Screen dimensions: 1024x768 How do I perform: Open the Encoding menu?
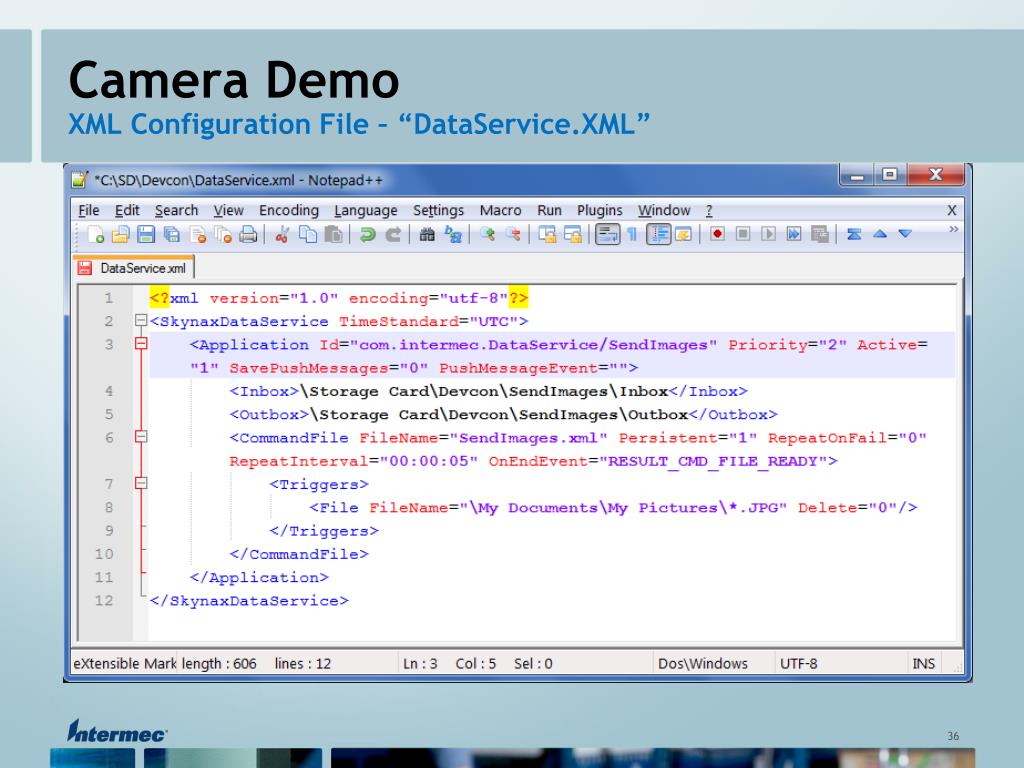click(x=288, y=210)
